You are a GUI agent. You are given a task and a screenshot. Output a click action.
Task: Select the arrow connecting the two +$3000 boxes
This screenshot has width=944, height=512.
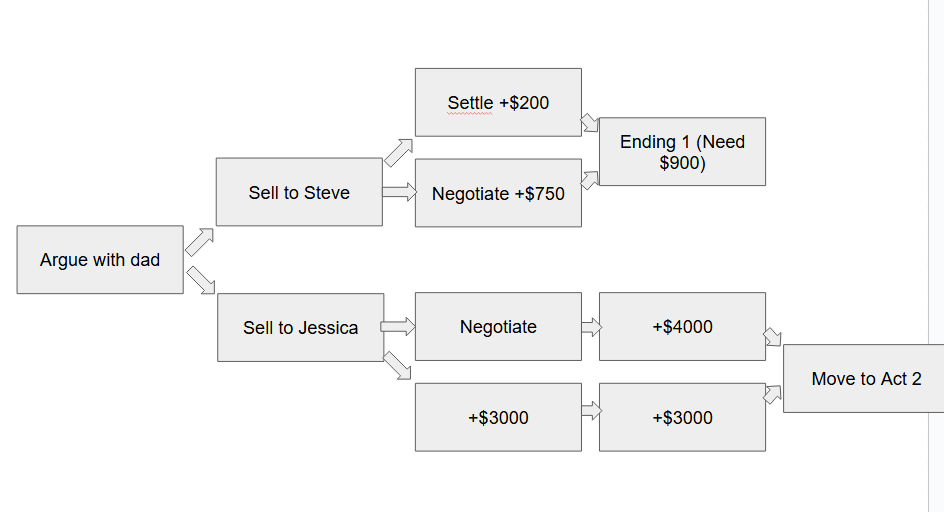click(590, 410)
